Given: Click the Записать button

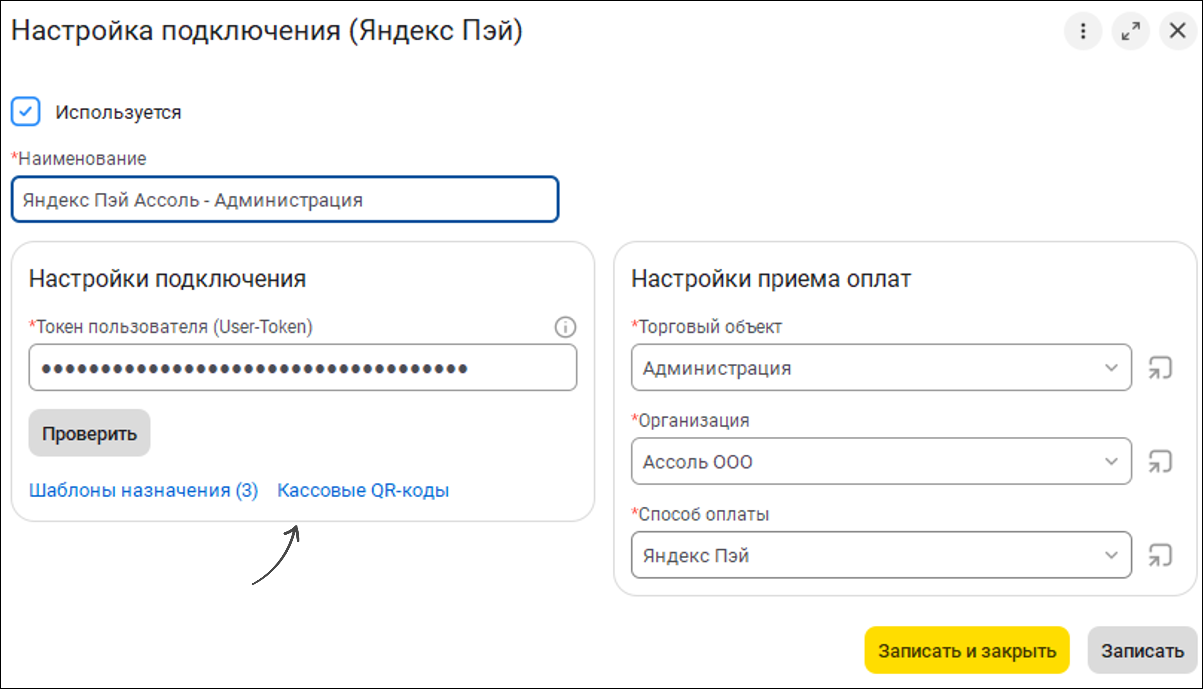Looking at the screenshot, I should 1142,651.
